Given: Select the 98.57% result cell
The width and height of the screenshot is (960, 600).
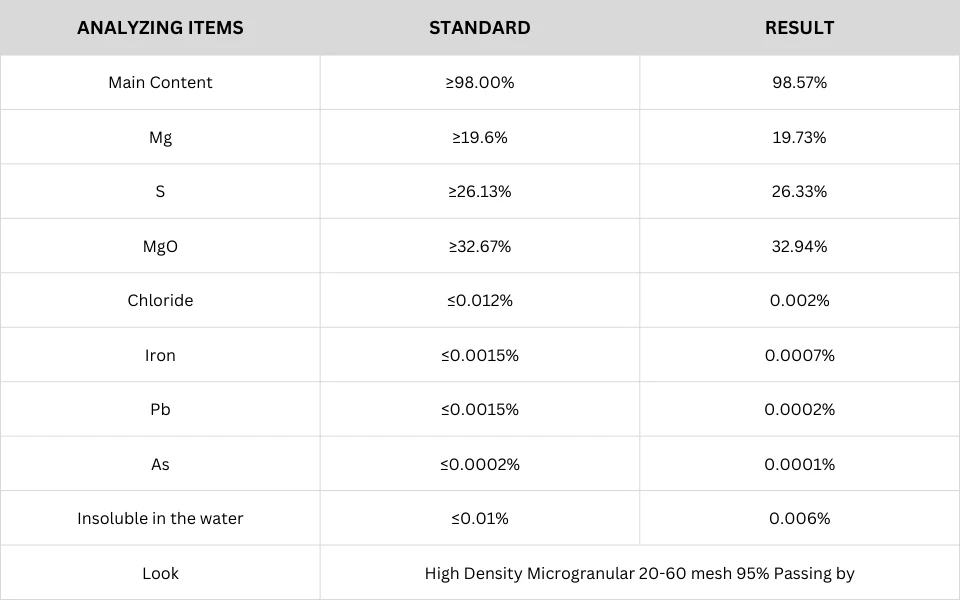Looking at the screenshot, I should pos(799,83).
